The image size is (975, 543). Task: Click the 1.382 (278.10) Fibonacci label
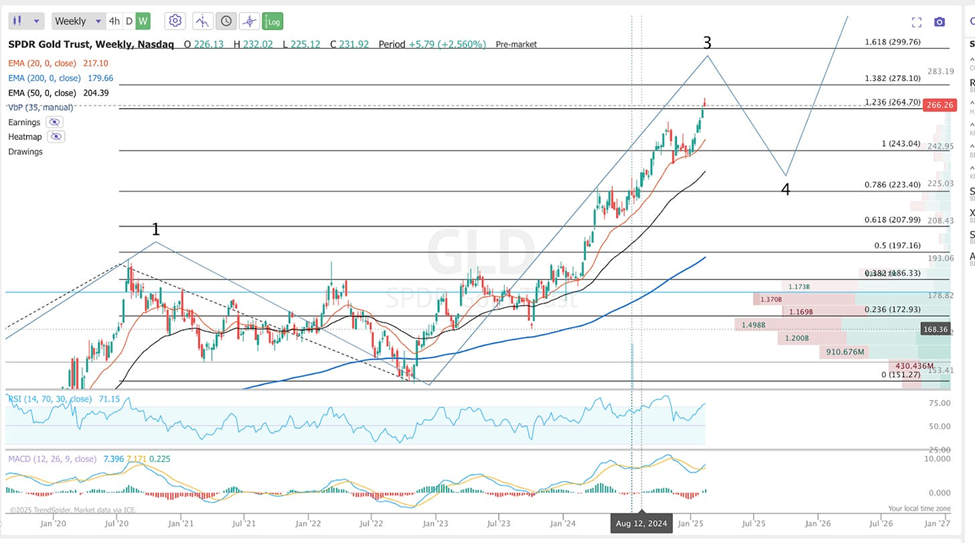pyautogui.click(x=892, y=78)
